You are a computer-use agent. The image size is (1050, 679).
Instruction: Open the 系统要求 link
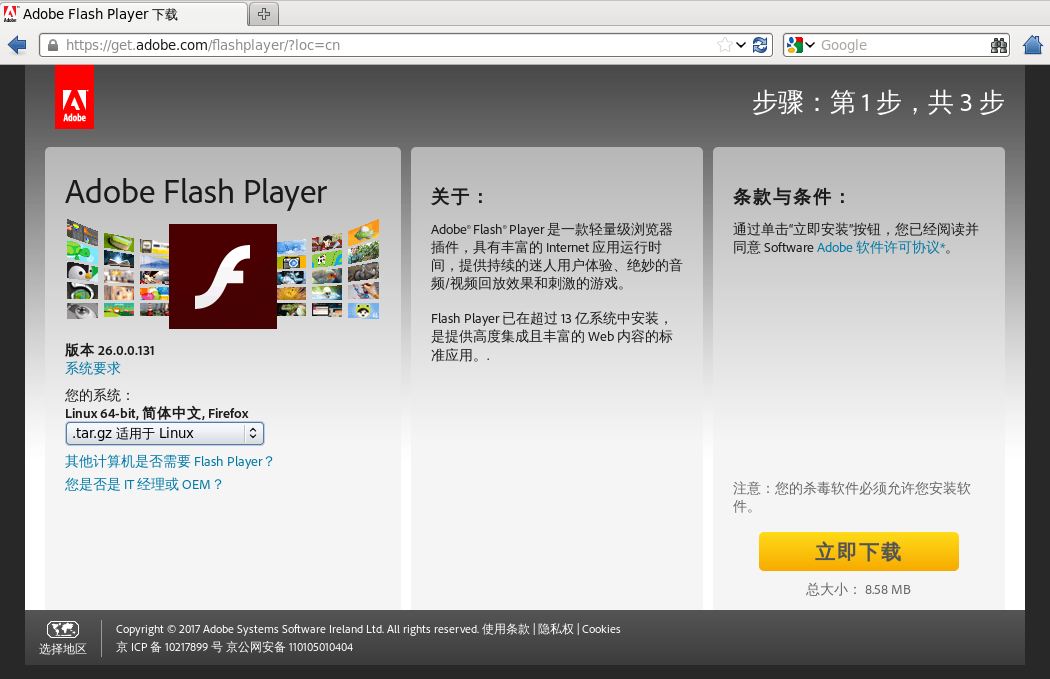point(92,368)
